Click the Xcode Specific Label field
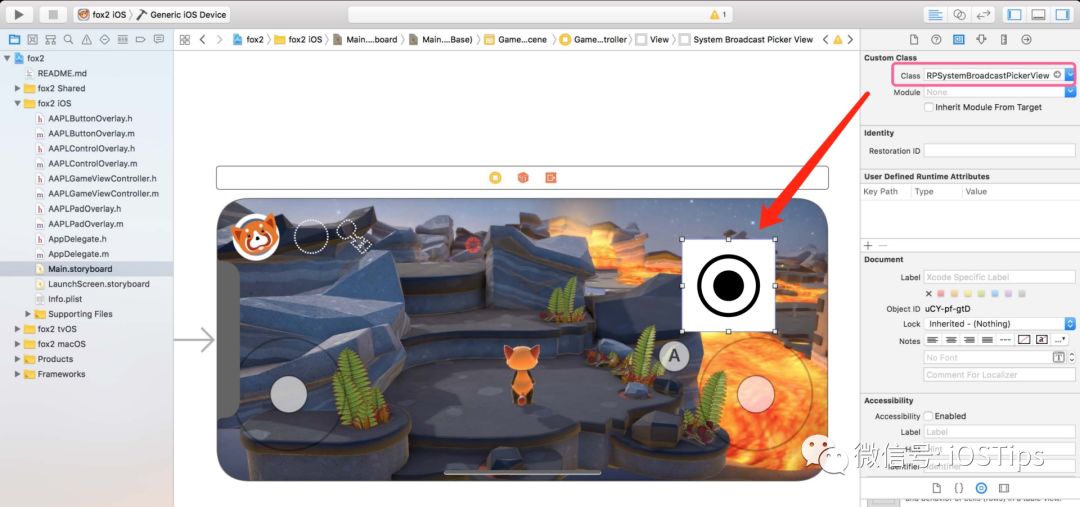1080x507 pixels. (999, 277)
